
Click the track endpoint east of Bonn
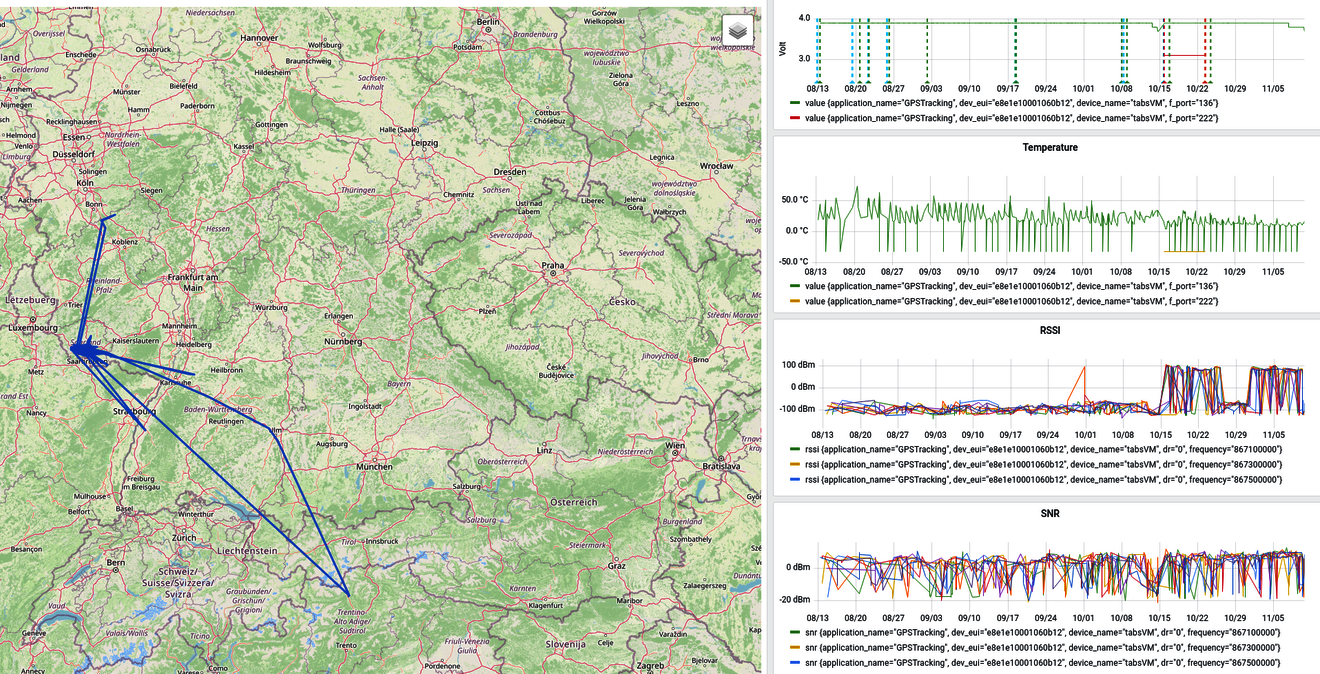[x=115, y=215]
